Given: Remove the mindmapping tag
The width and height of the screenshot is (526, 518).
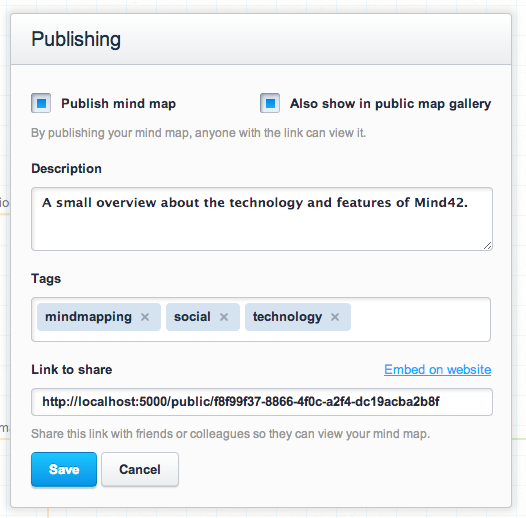Looking at the screenshot, I should click(x=145, y=317).
